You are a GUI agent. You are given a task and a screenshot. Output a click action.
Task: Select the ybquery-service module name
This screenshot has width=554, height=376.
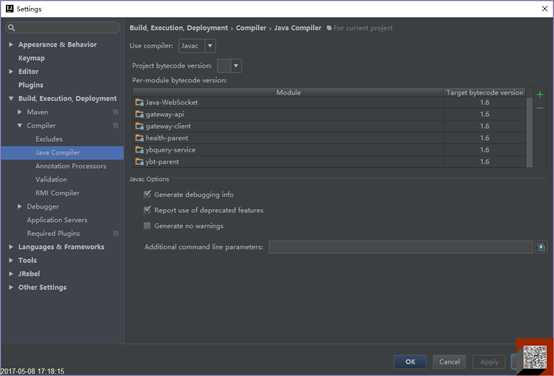[x=171, y=150]
